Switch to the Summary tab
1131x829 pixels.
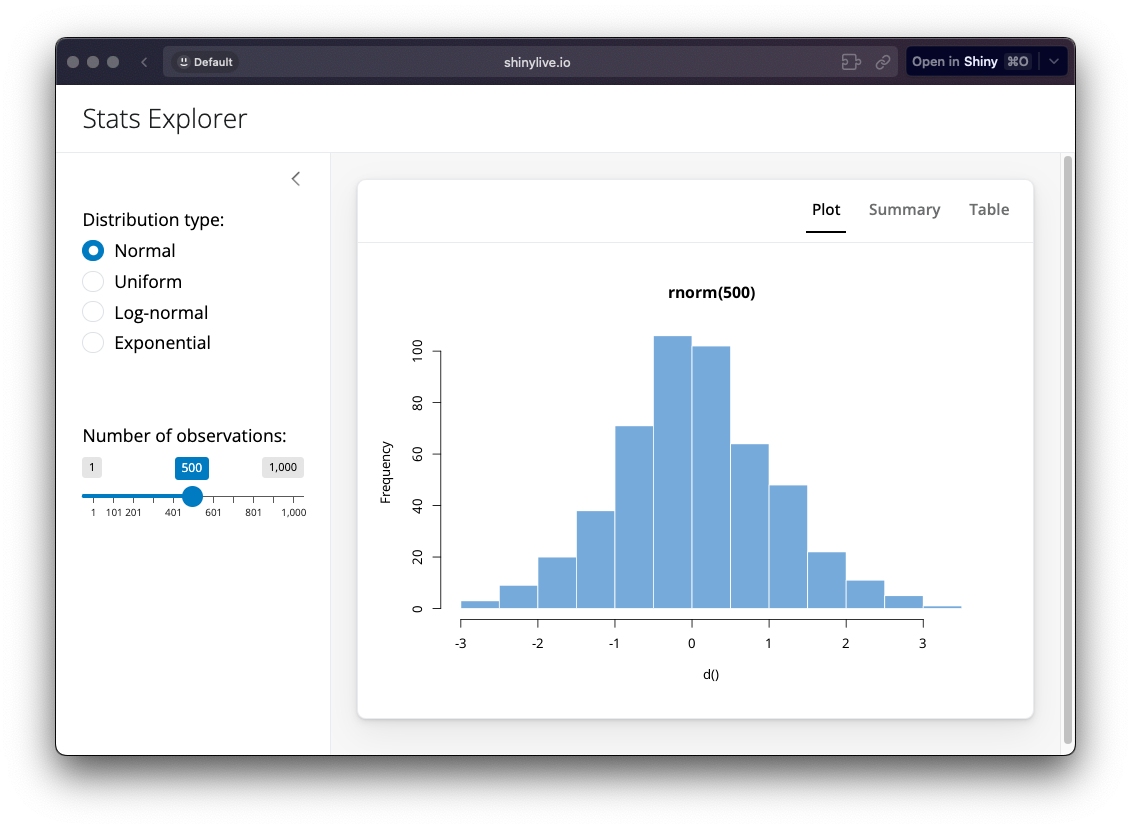pyautogui.click(x=904, y=210)
